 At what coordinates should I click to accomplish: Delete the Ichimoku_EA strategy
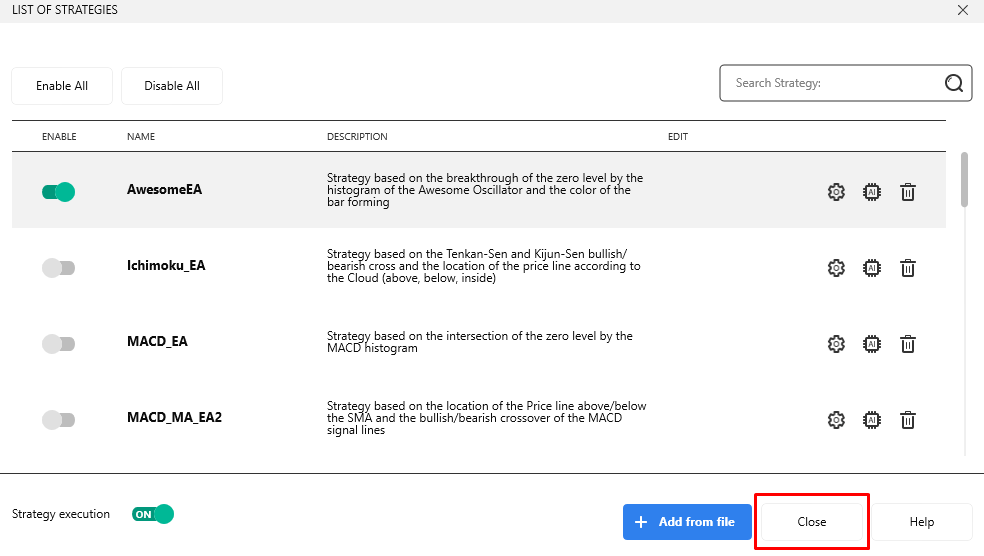(907, 268)
